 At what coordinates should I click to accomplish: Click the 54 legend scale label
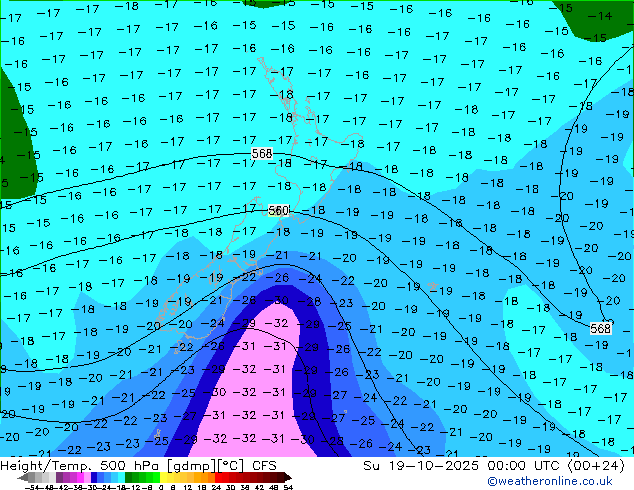[287, 487]
